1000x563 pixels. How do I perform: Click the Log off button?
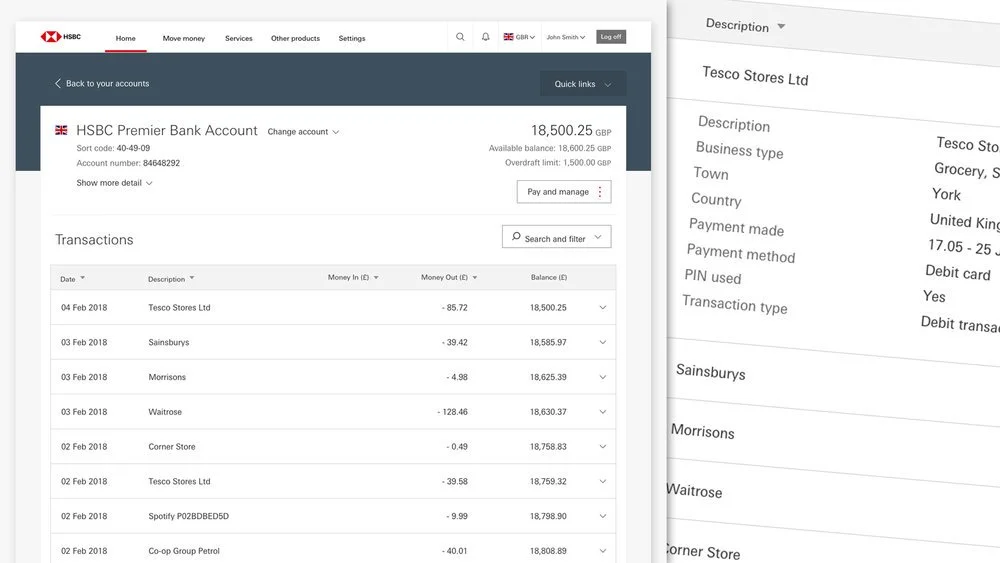click(611, 37)
